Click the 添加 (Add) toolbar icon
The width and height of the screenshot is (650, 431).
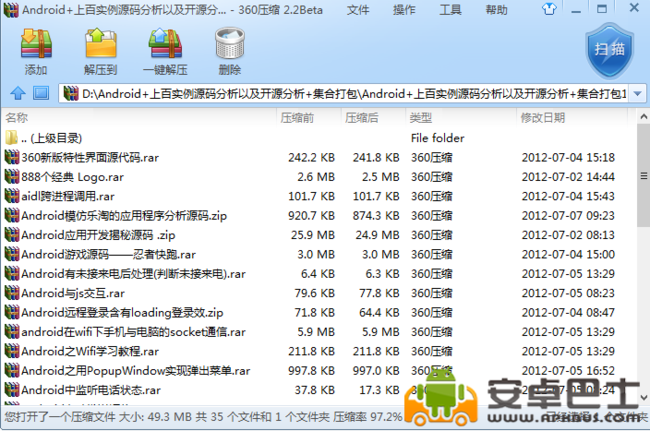tap(36, 43)
